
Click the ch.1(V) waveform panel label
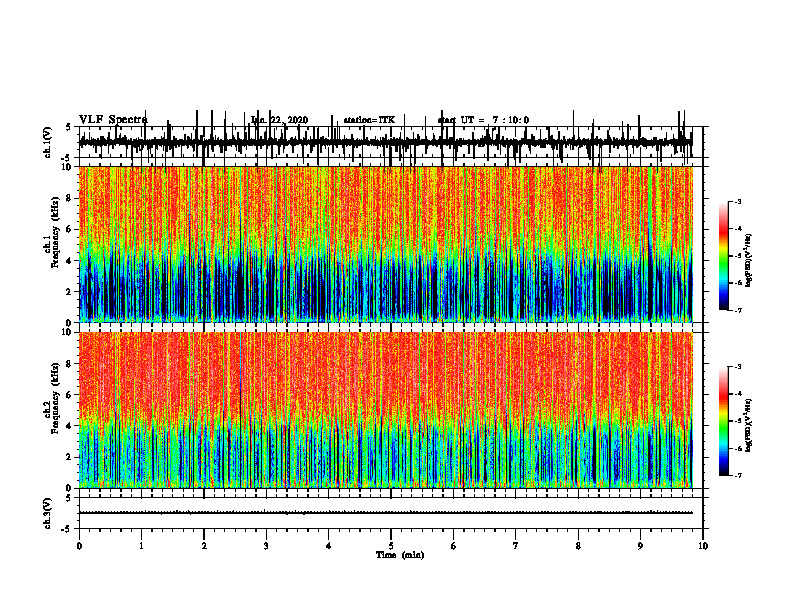(47, 142)
